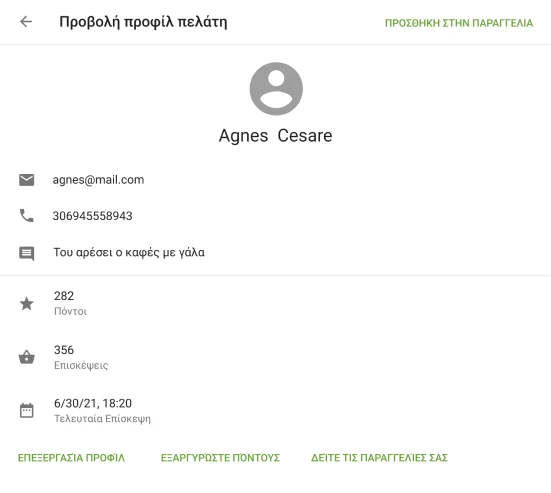Click the 282 points value

click(x=64, y=296)
